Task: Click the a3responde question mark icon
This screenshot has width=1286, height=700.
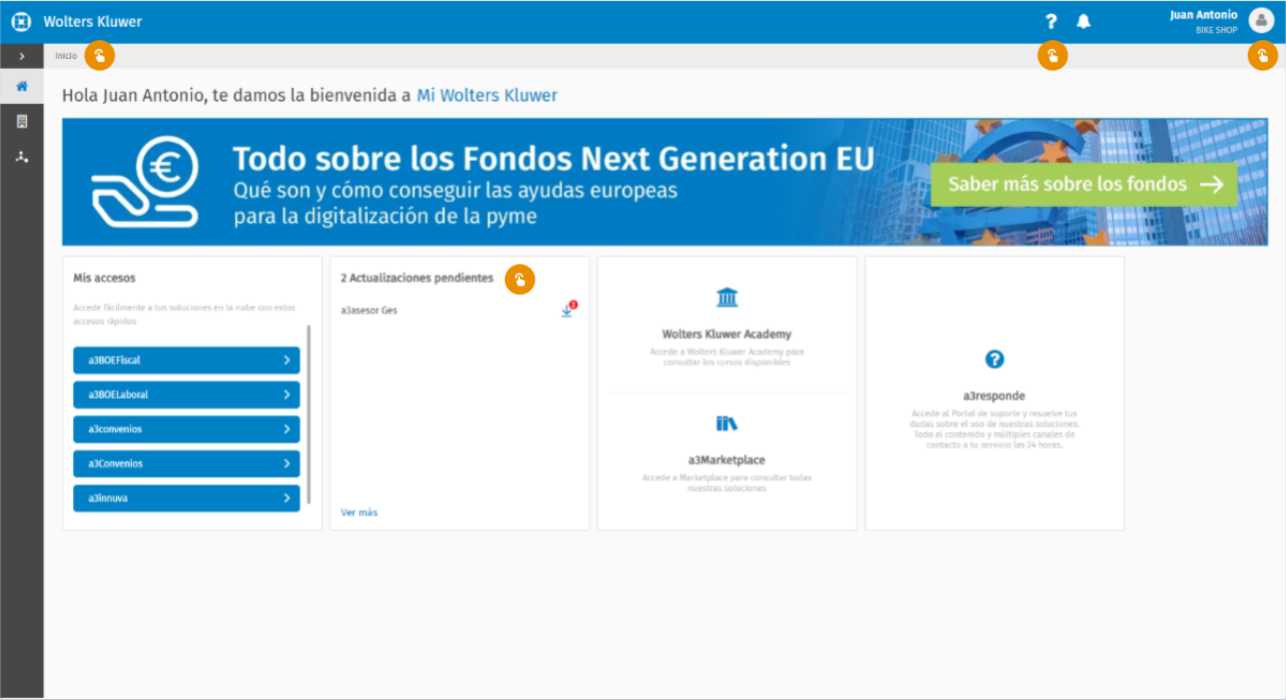Action: (x=994, y=359)
